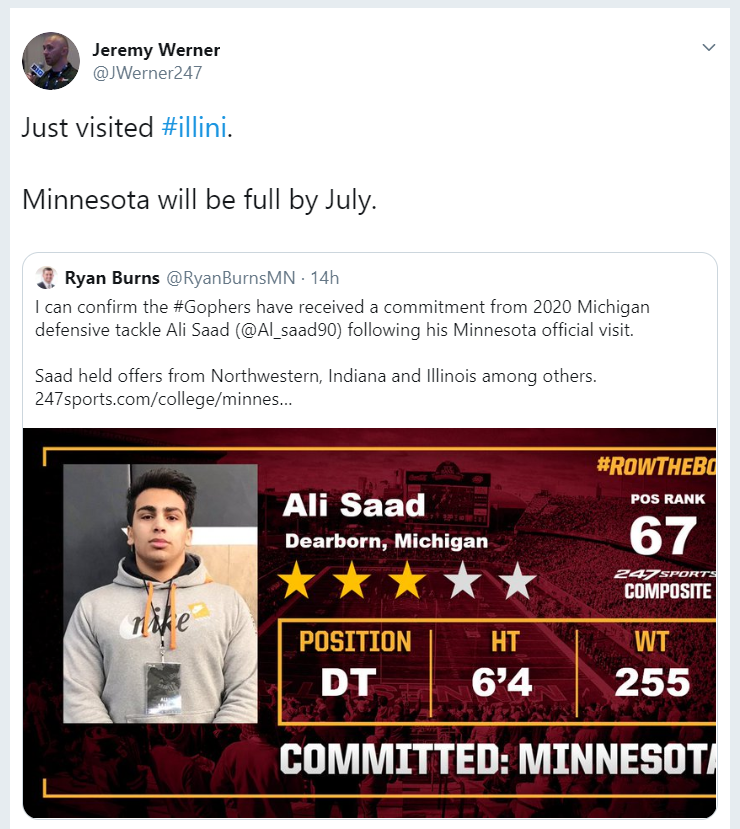Click the quoted tweet text about Gophers commitment
Viewport: 740px width, 829px height.
[341, 318]
